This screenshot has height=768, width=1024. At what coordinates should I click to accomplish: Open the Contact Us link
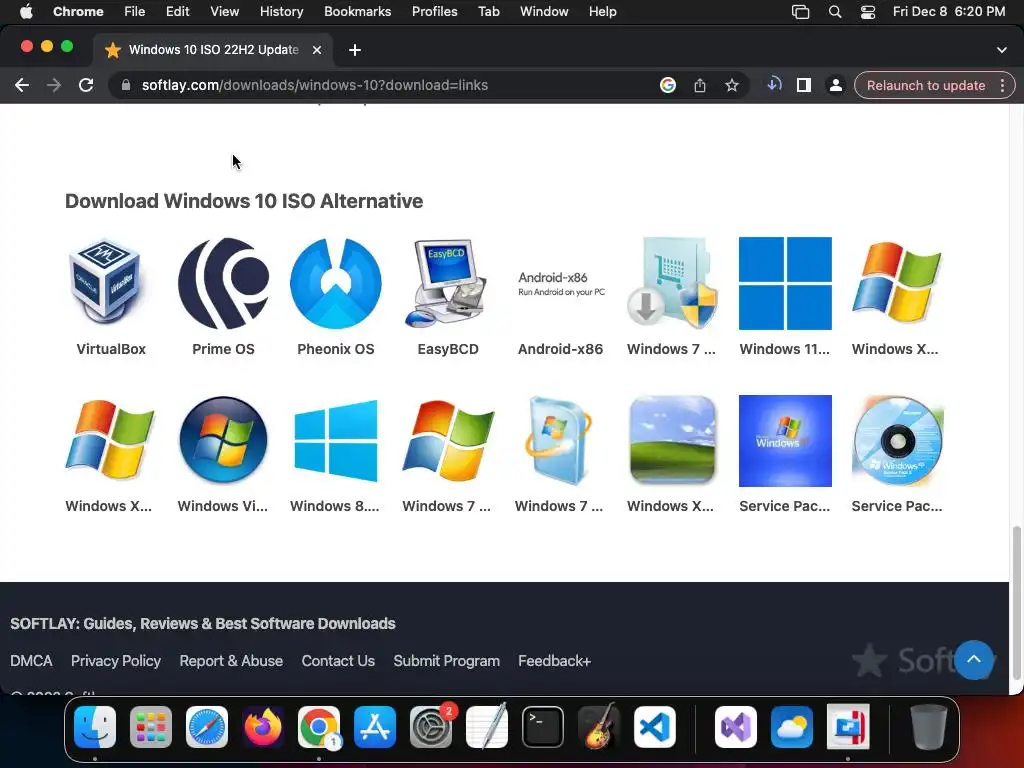[338, 661]
